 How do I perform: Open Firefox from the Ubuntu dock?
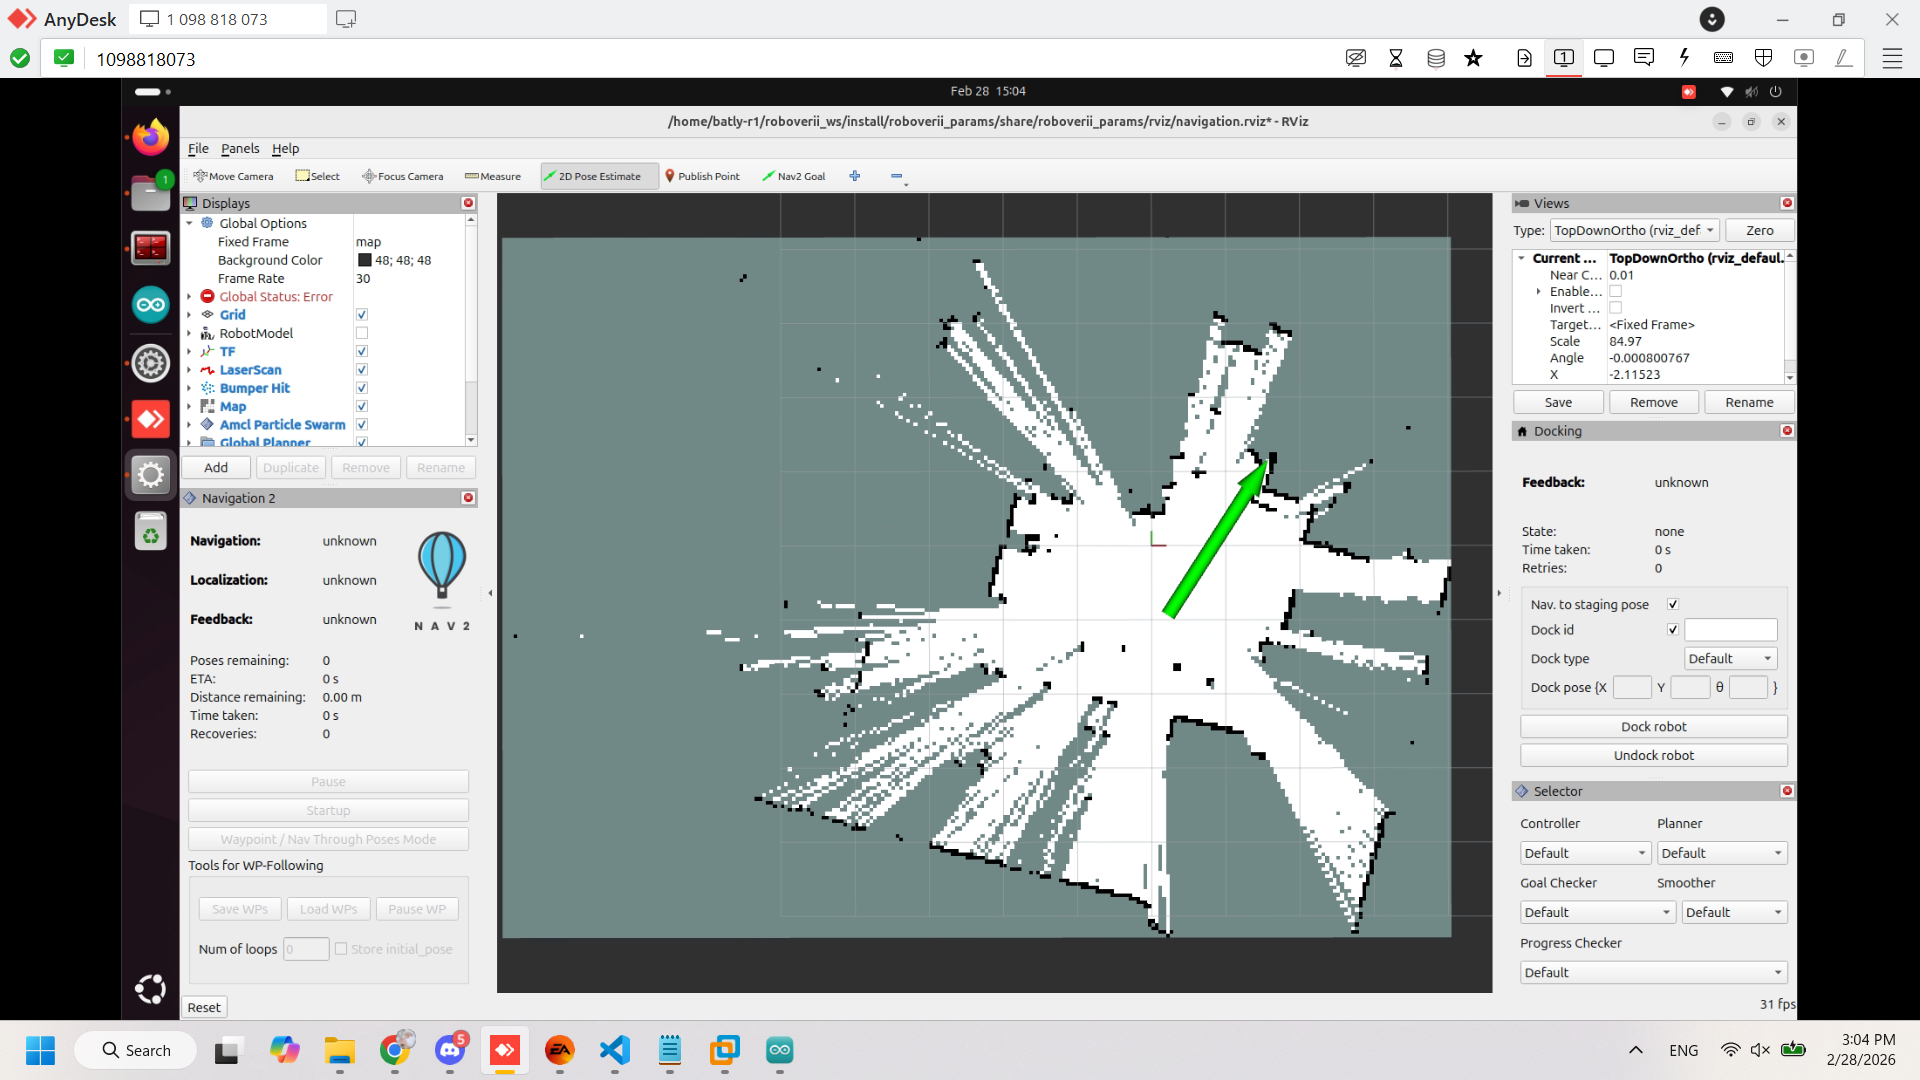(151, 137)
